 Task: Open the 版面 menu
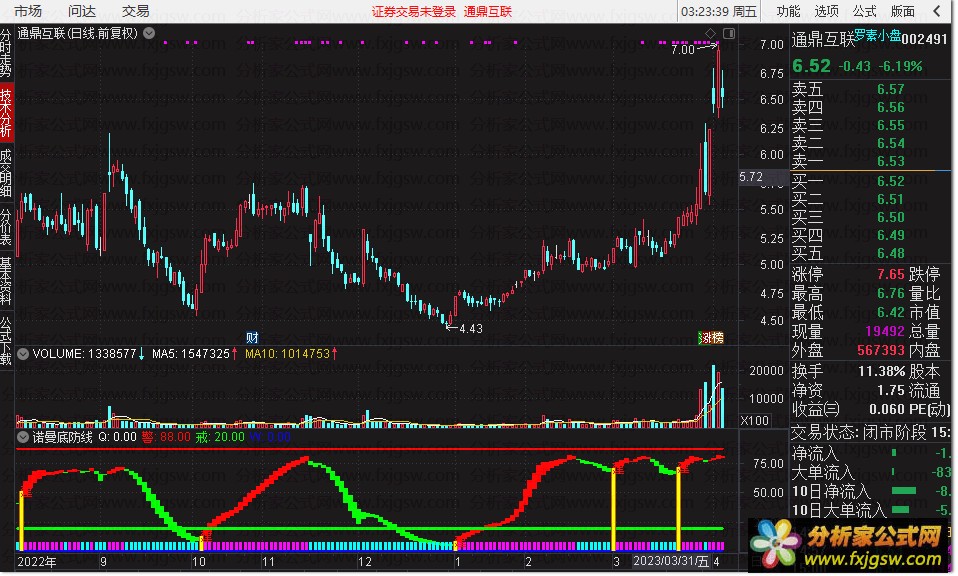pos(902,11)
